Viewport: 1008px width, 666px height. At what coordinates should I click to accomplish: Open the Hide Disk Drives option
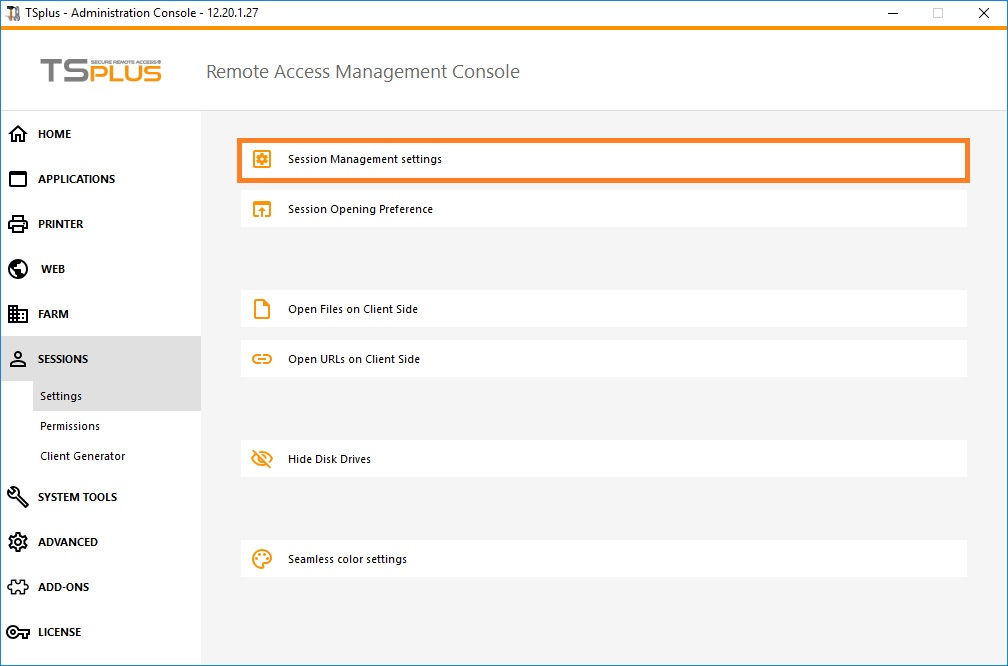[x=604, y=459]
